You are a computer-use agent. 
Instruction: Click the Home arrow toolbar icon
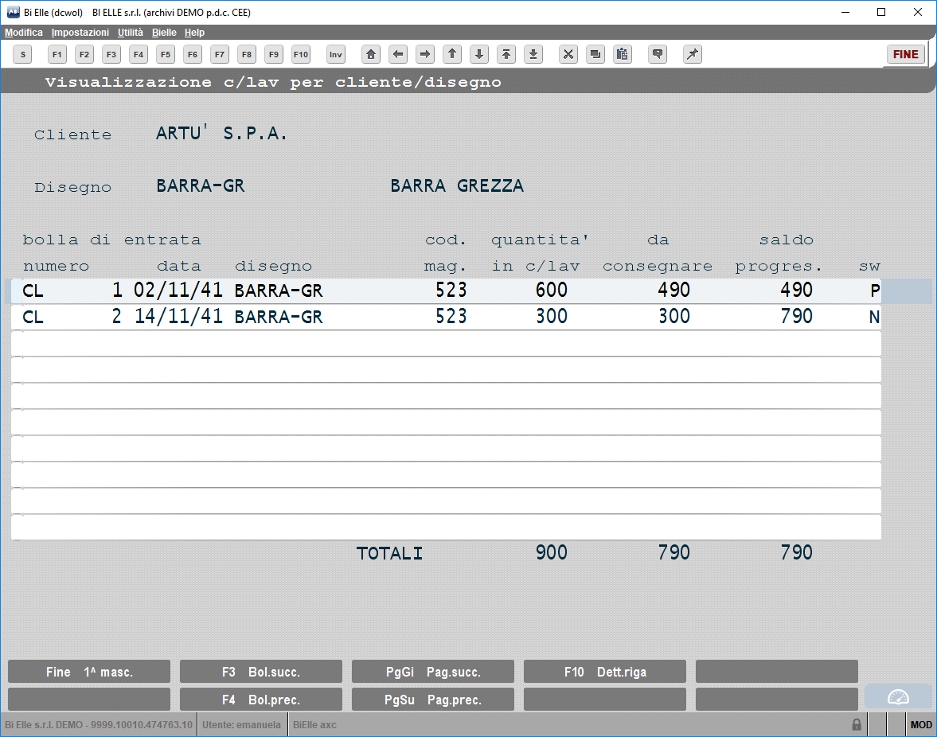371,54
